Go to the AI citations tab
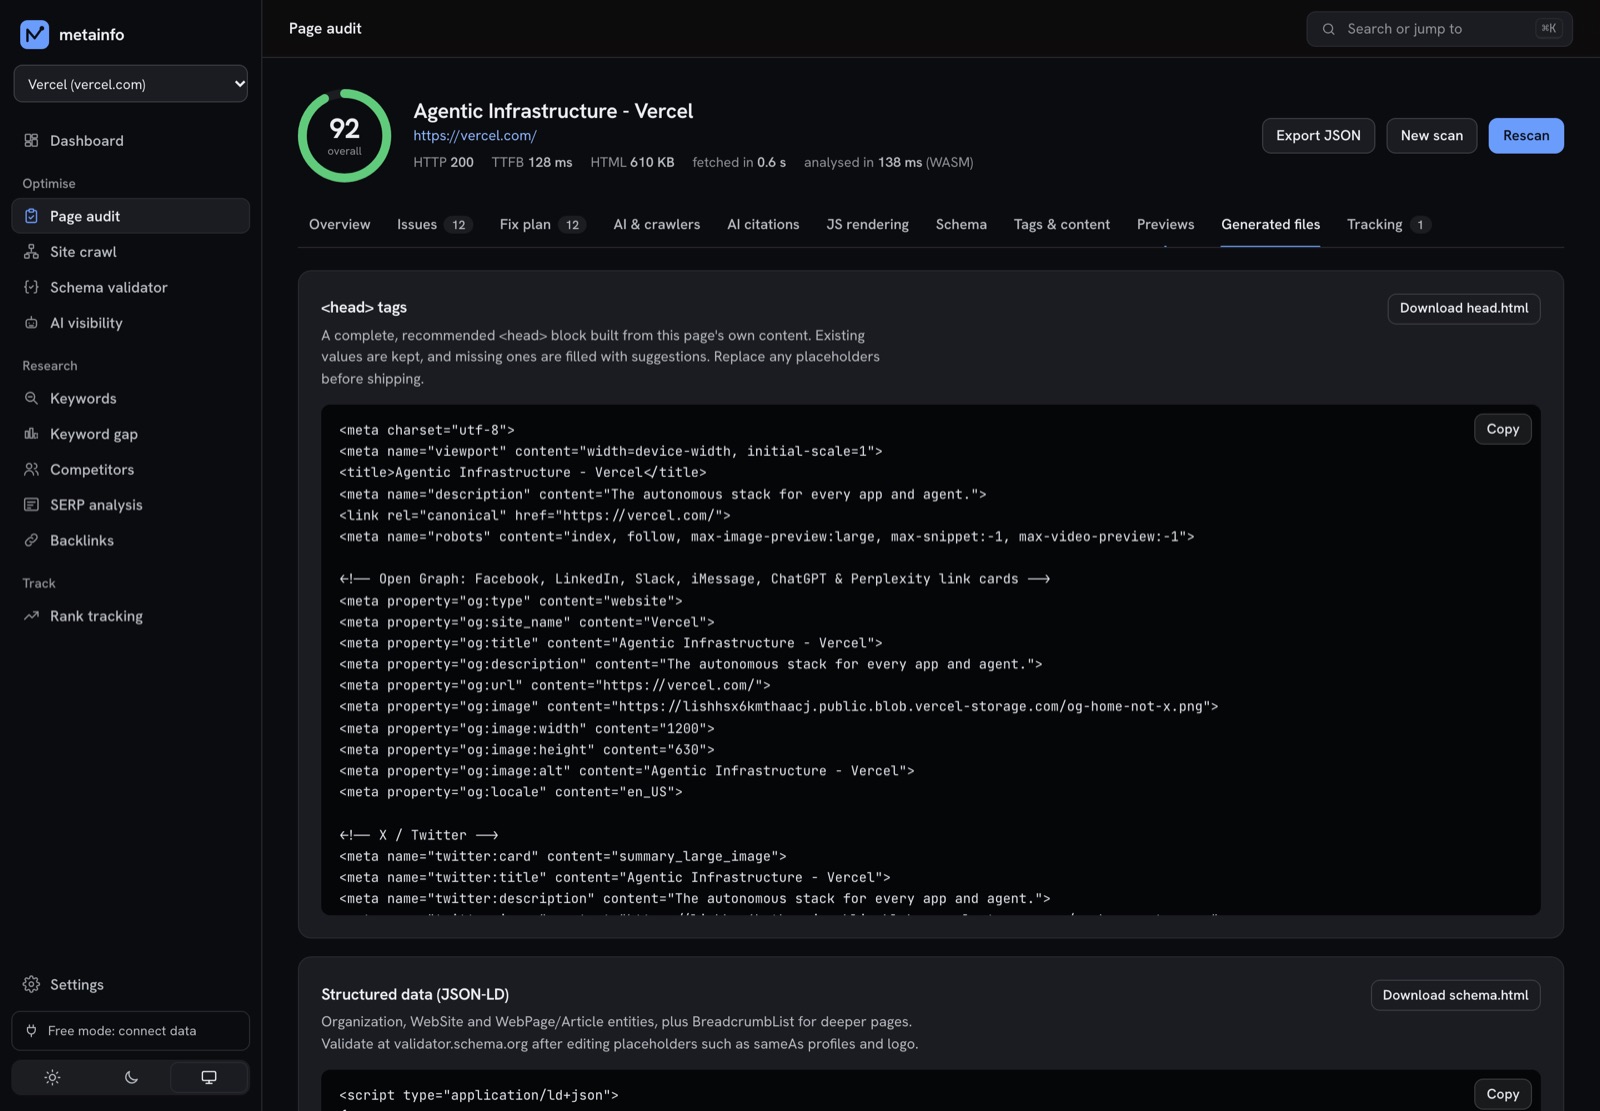 point(763,224)
